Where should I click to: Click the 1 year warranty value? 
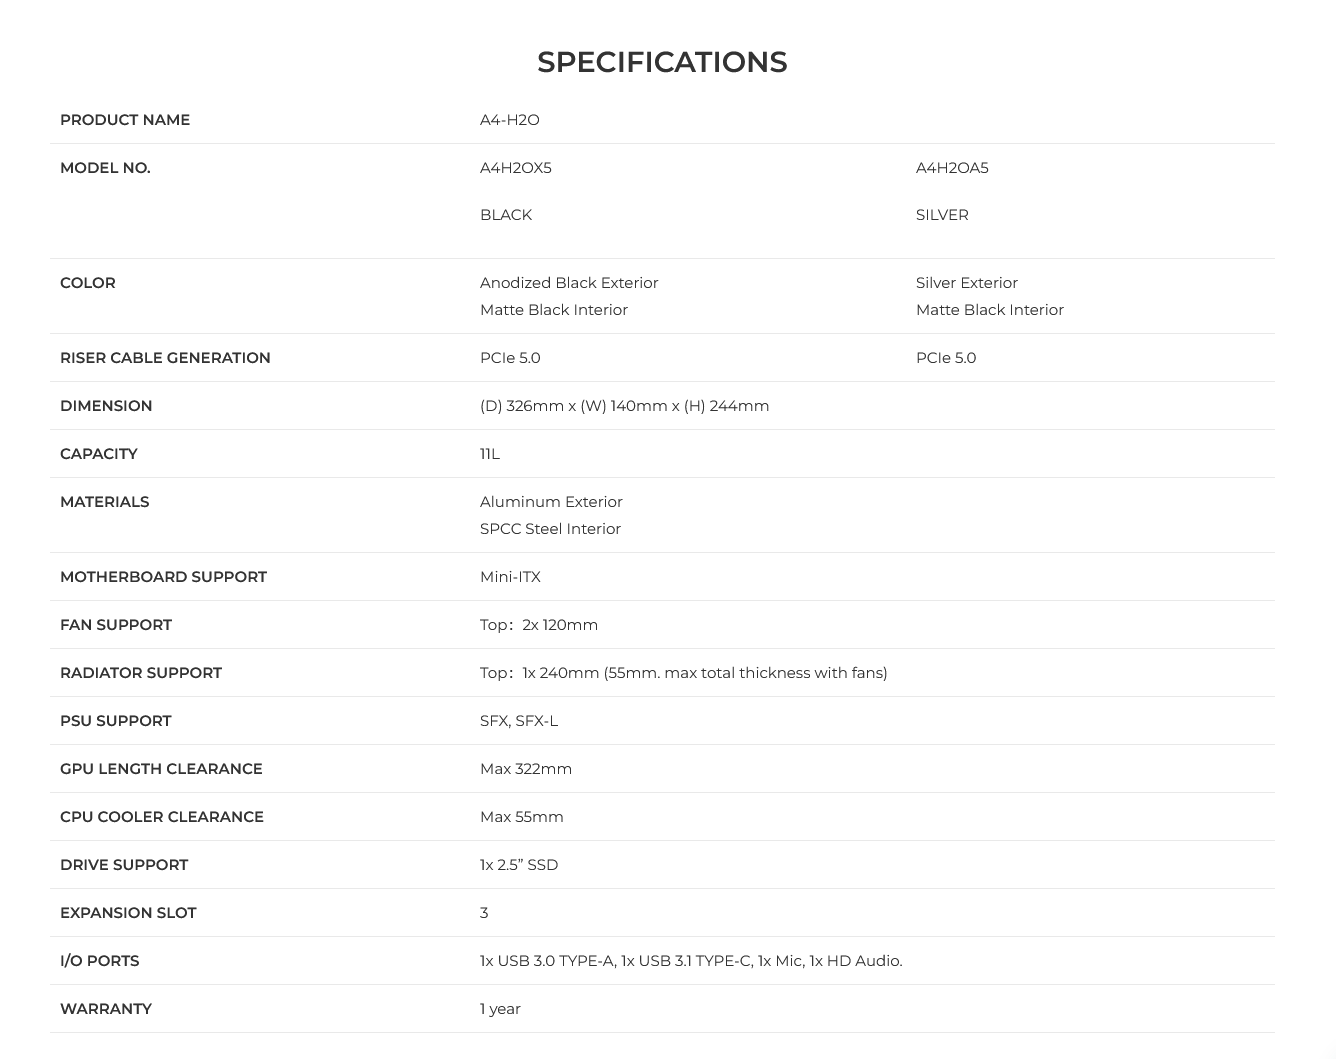(x=500, y=1009)
